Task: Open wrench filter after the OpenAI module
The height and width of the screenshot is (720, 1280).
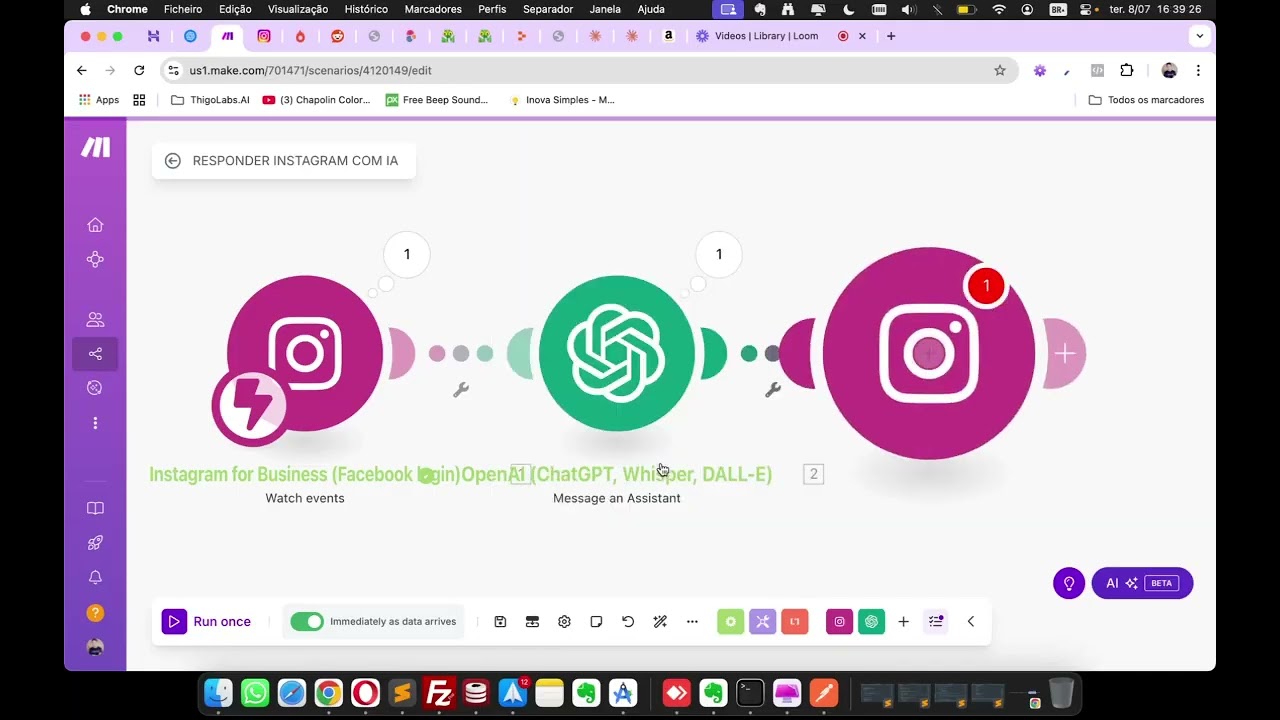Action: tap(773, 390)
